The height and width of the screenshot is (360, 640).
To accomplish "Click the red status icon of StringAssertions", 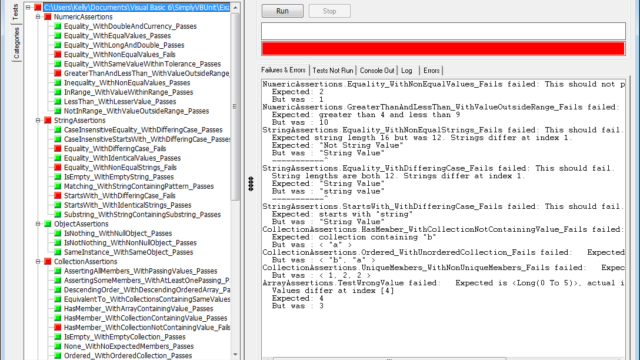I will (x=48, y=120).
